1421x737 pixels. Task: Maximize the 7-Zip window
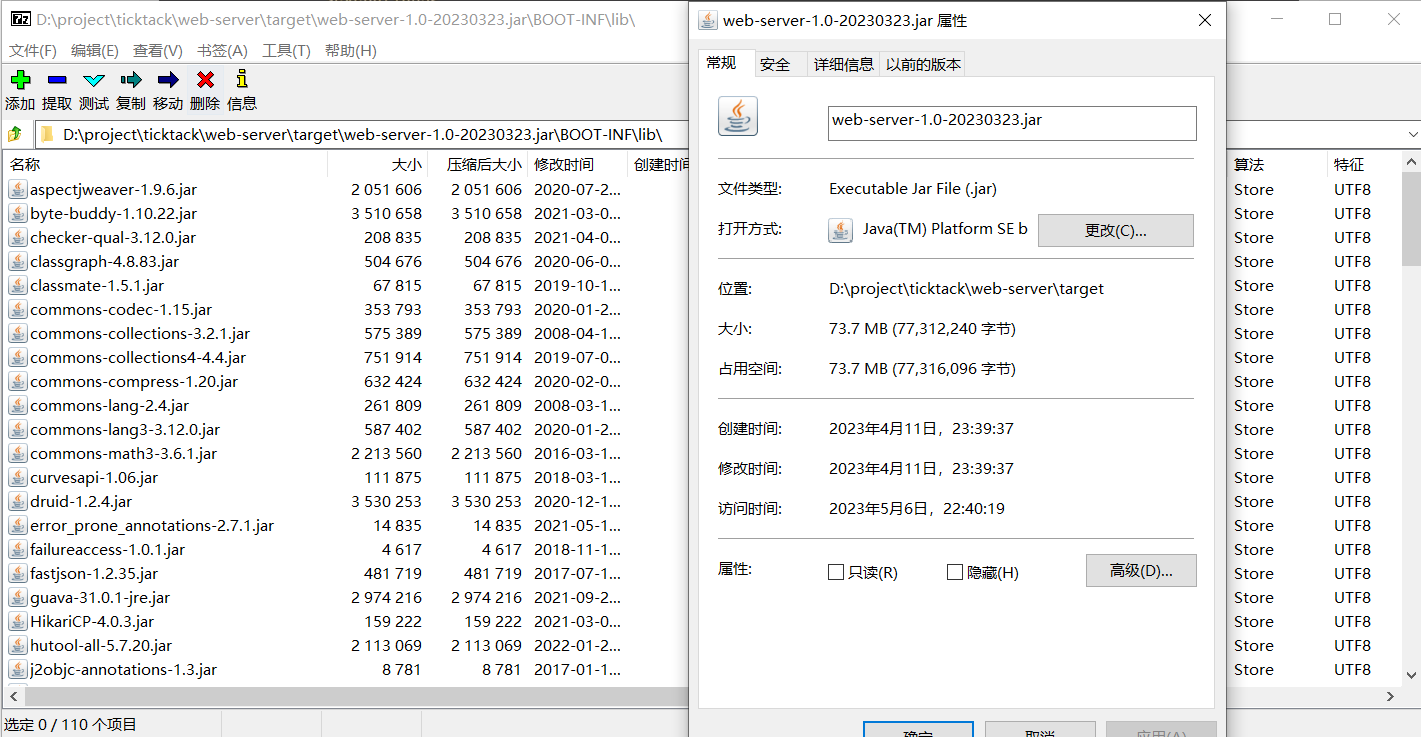tap(1335, 19)
